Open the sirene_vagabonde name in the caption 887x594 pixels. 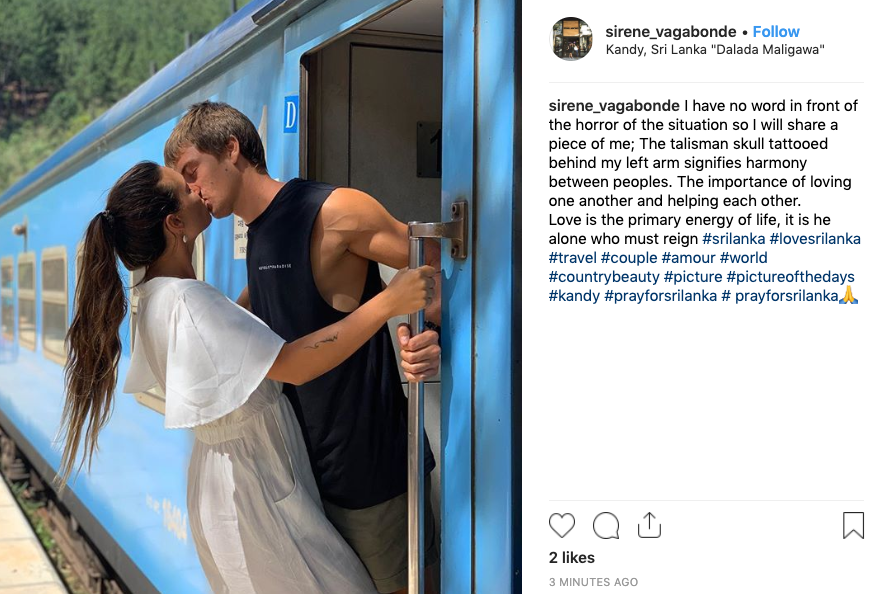coord(614,106)
